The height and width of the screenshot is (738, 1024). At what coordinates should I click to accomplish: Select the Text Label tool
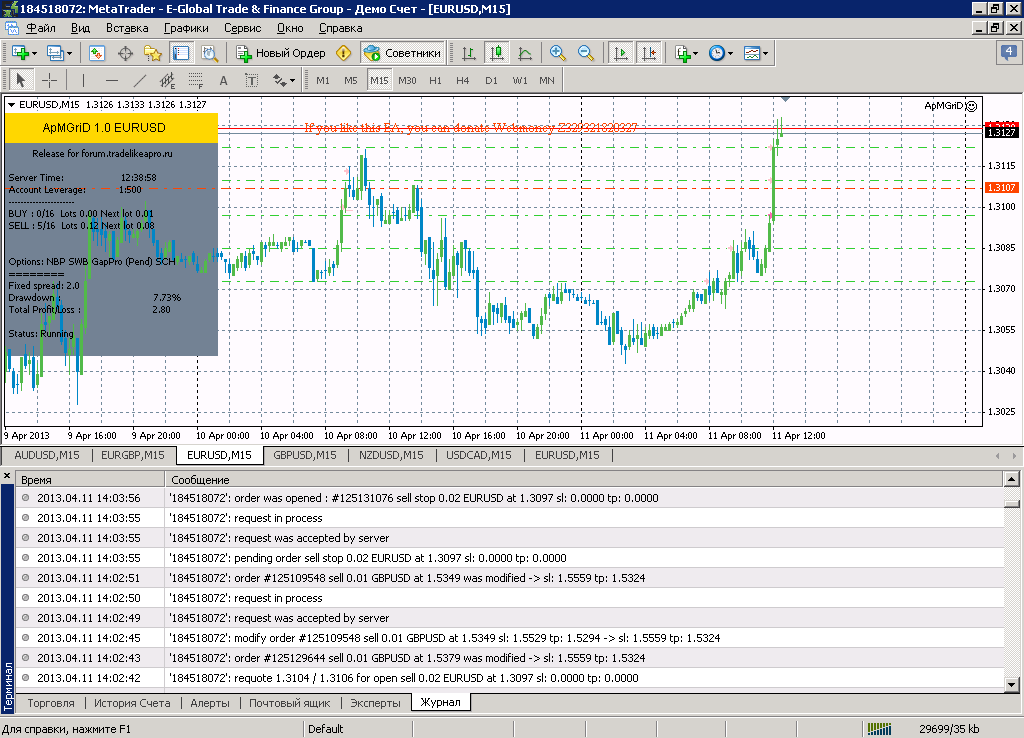[252, 80]
